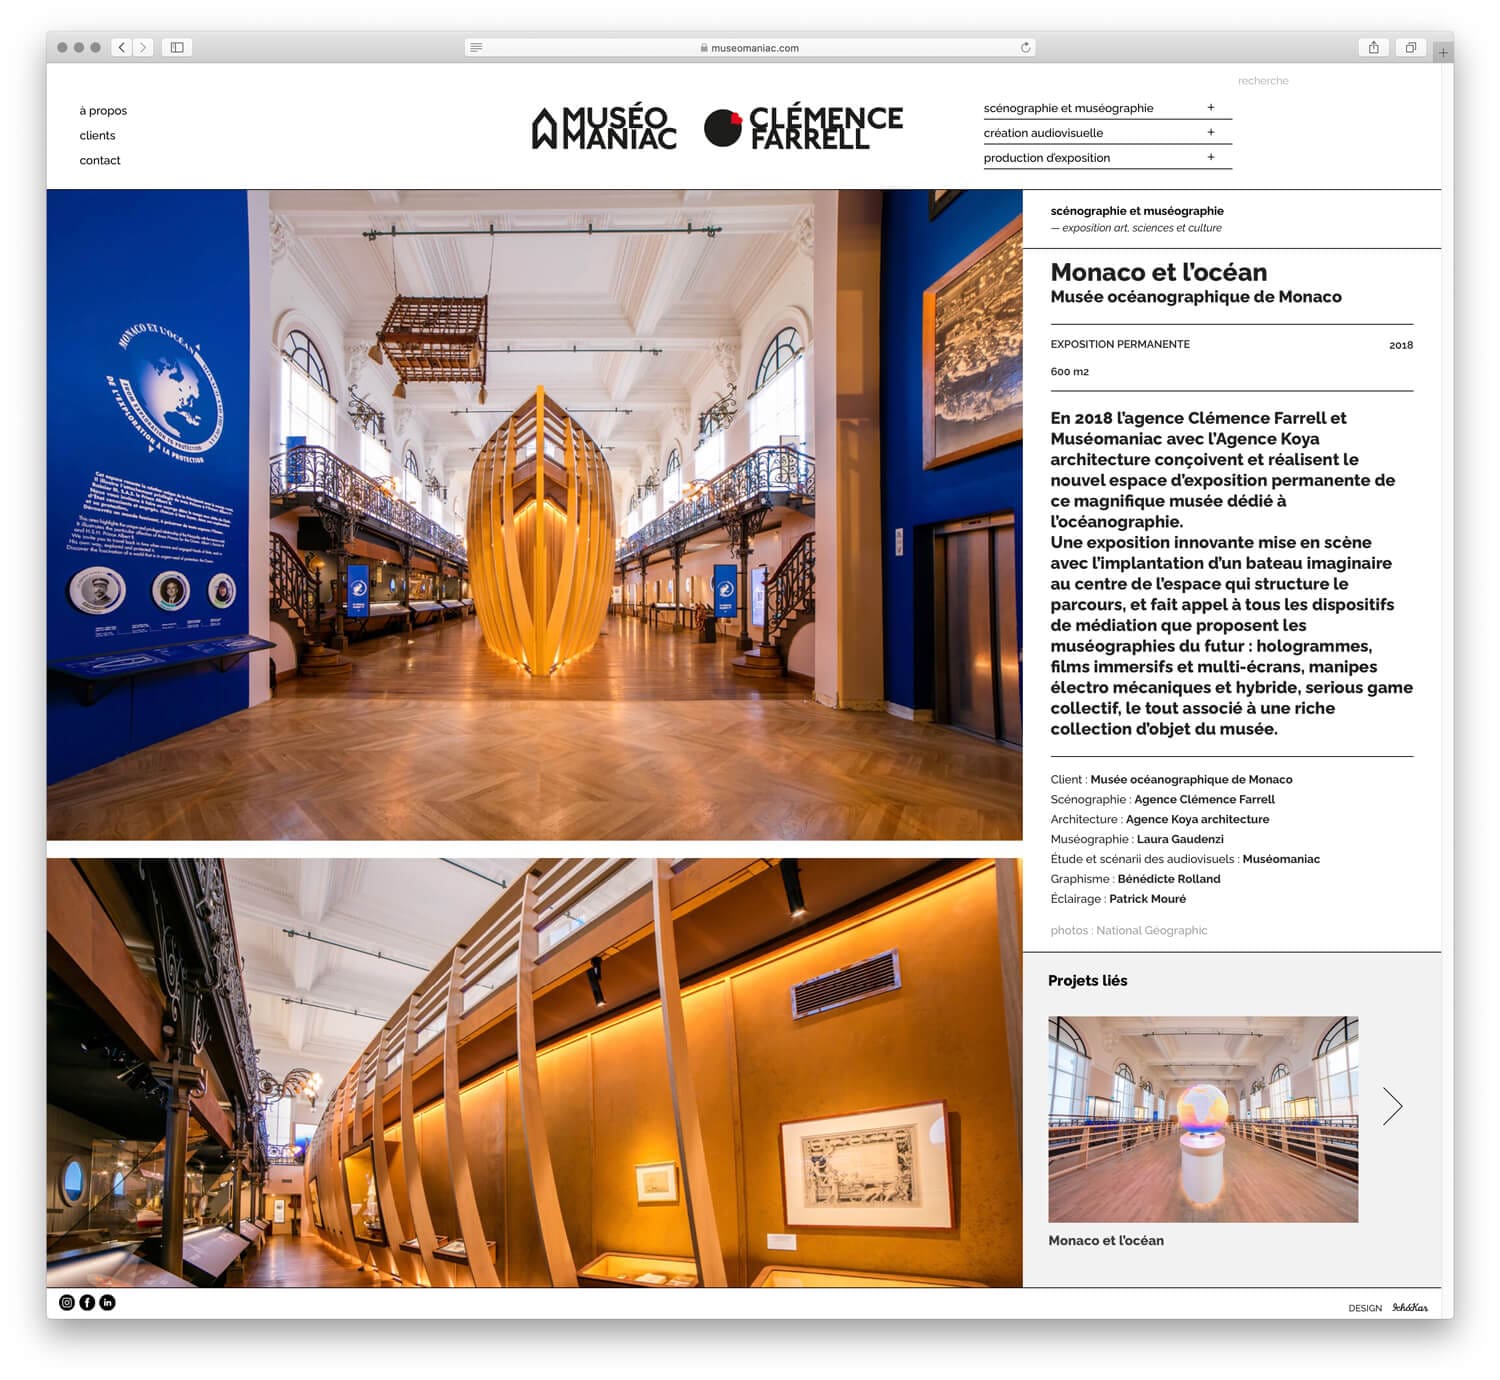Open the Facebook social icon
This screenshot has height=1380, width=1500.
(87, 1302)
